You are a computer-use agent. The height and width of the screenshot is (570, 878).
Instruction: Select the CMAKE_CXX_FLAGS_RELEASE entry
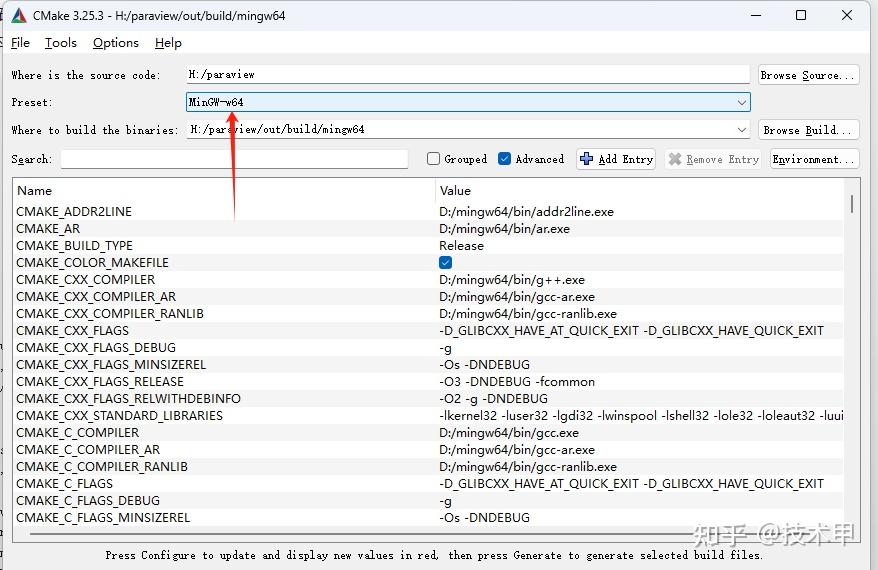100,382
